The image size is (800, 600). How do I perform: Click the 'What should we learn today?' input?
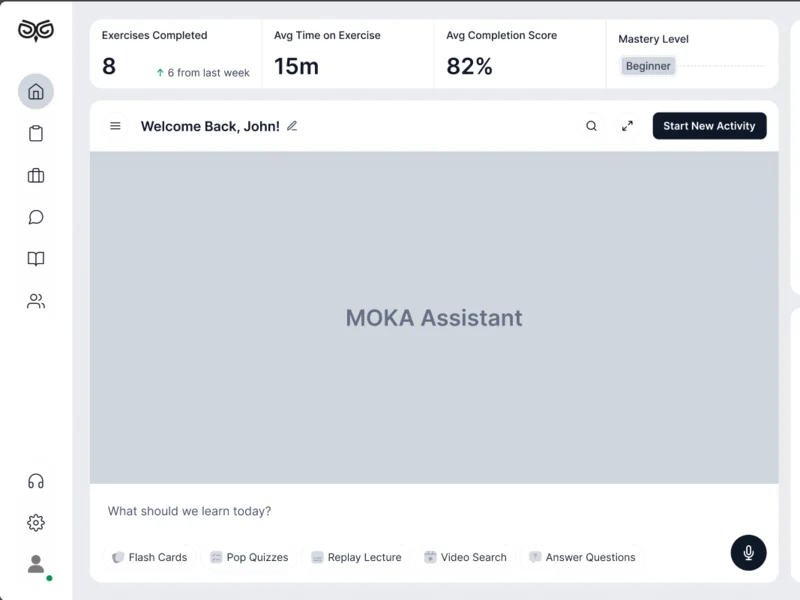point(189,511)
